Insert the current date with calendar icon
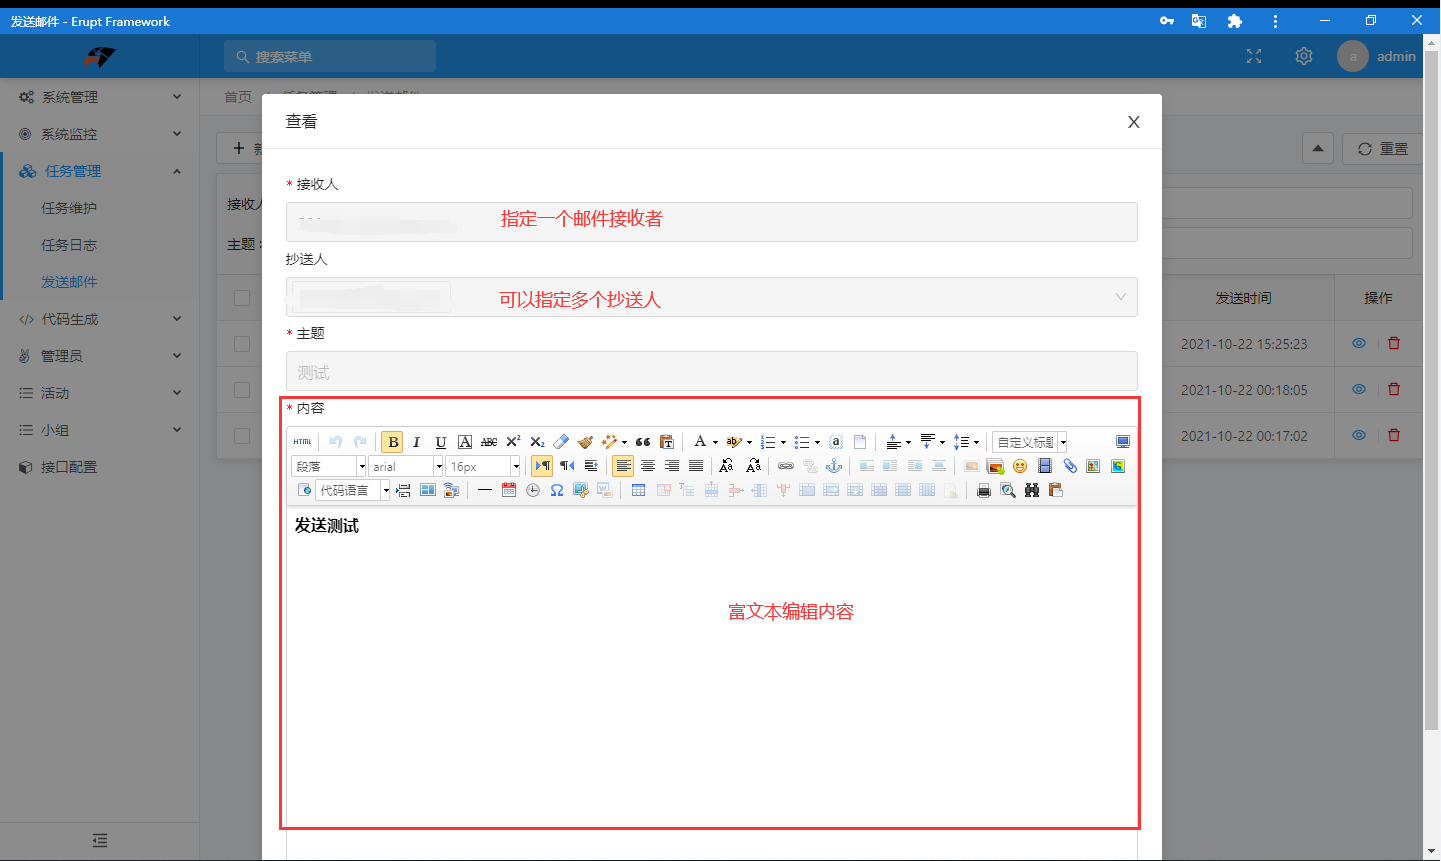The width and height of the screenshot is (1441, 861). pos(509,490)
